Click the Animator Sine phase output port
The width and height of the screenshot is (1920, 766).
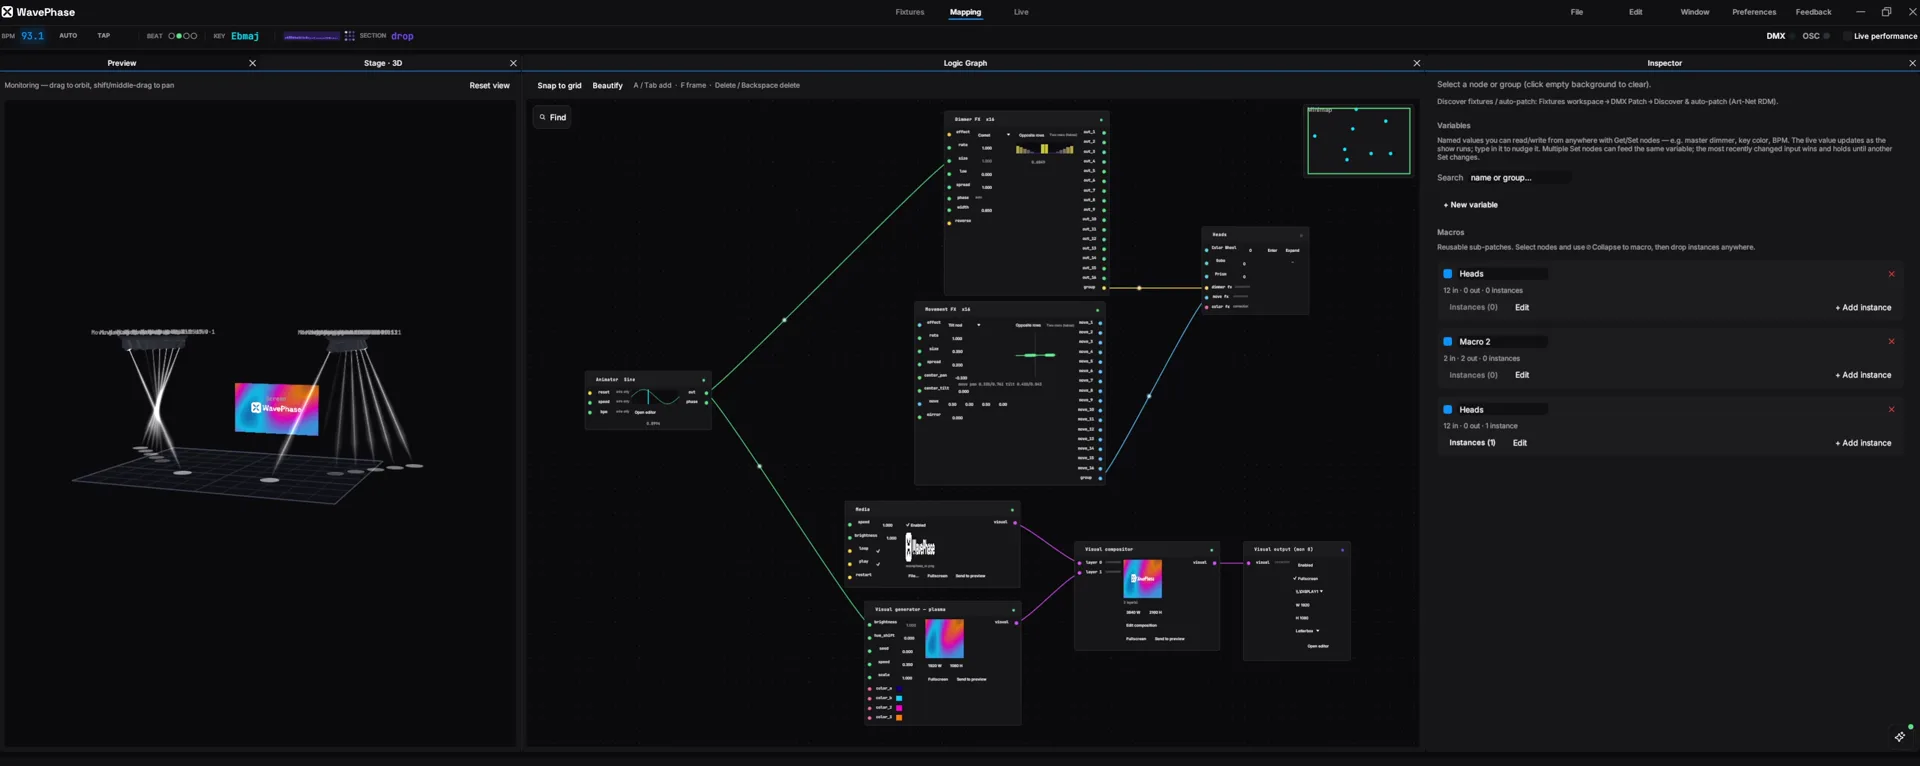706,402
